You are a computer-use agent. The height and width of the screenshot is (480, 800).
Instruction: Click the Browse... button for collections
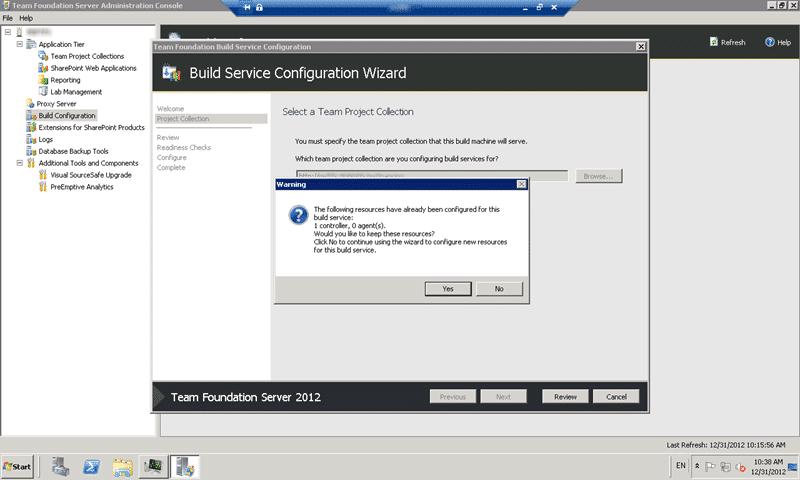[598, 176]
